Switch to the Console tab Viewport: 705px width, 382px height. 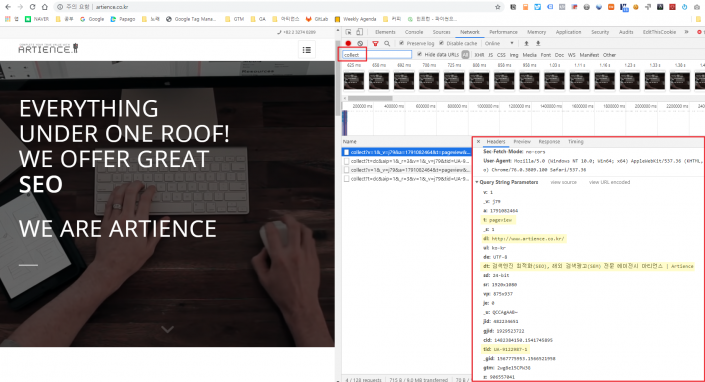(414, 32)
